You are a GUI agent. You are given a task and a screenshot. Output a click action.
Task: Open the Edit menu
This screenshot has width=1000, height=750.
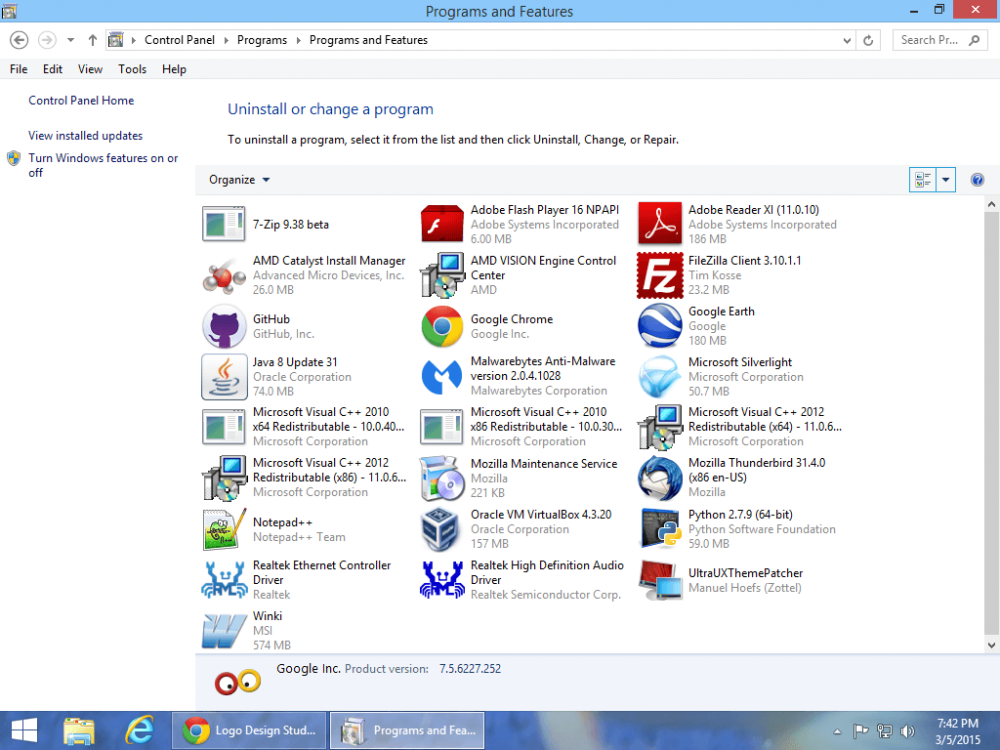pos(52,69)
